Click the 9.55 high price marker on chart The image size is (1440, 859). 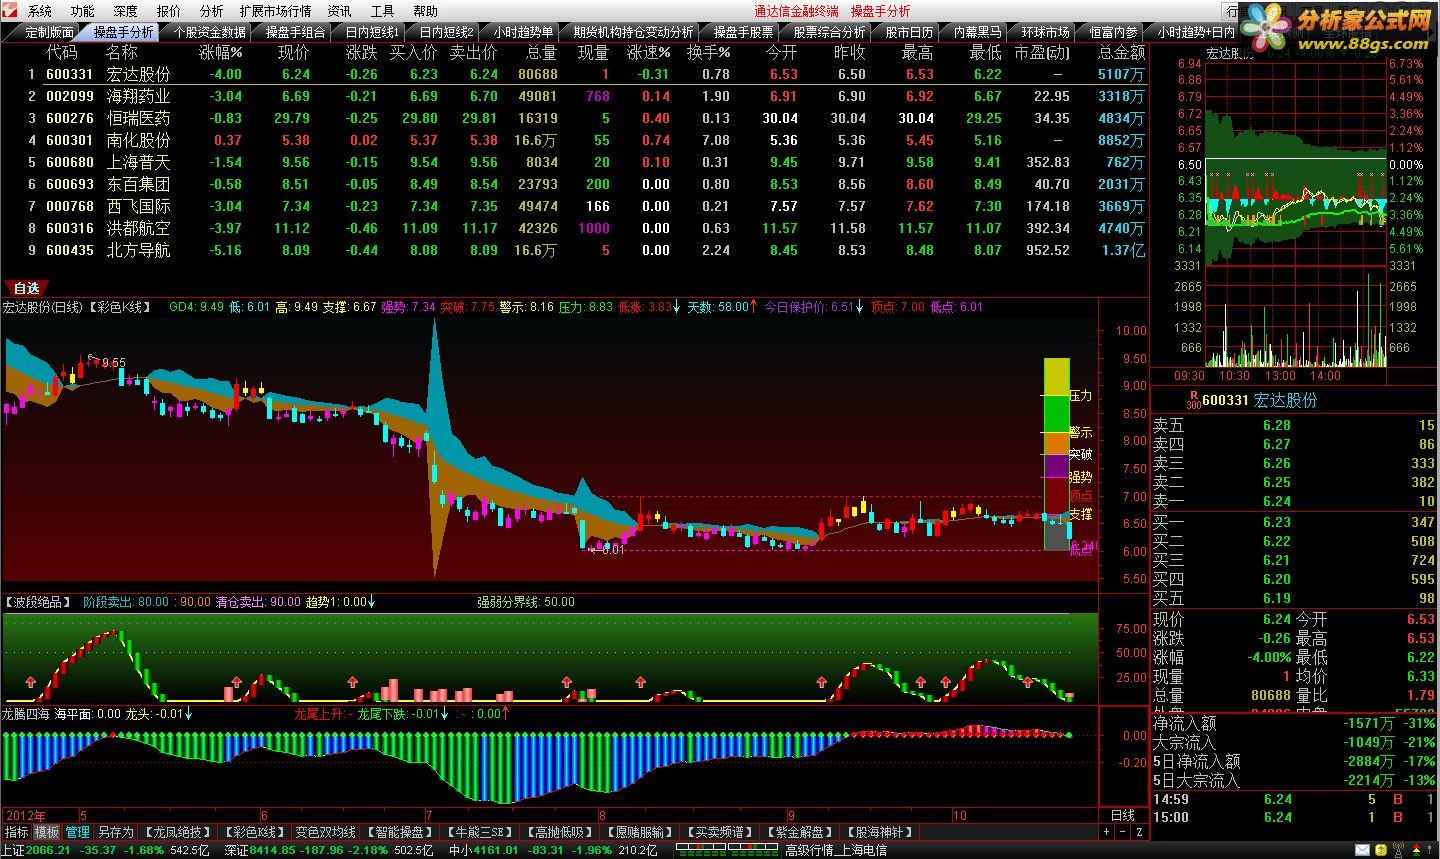[x=113, y=363]
